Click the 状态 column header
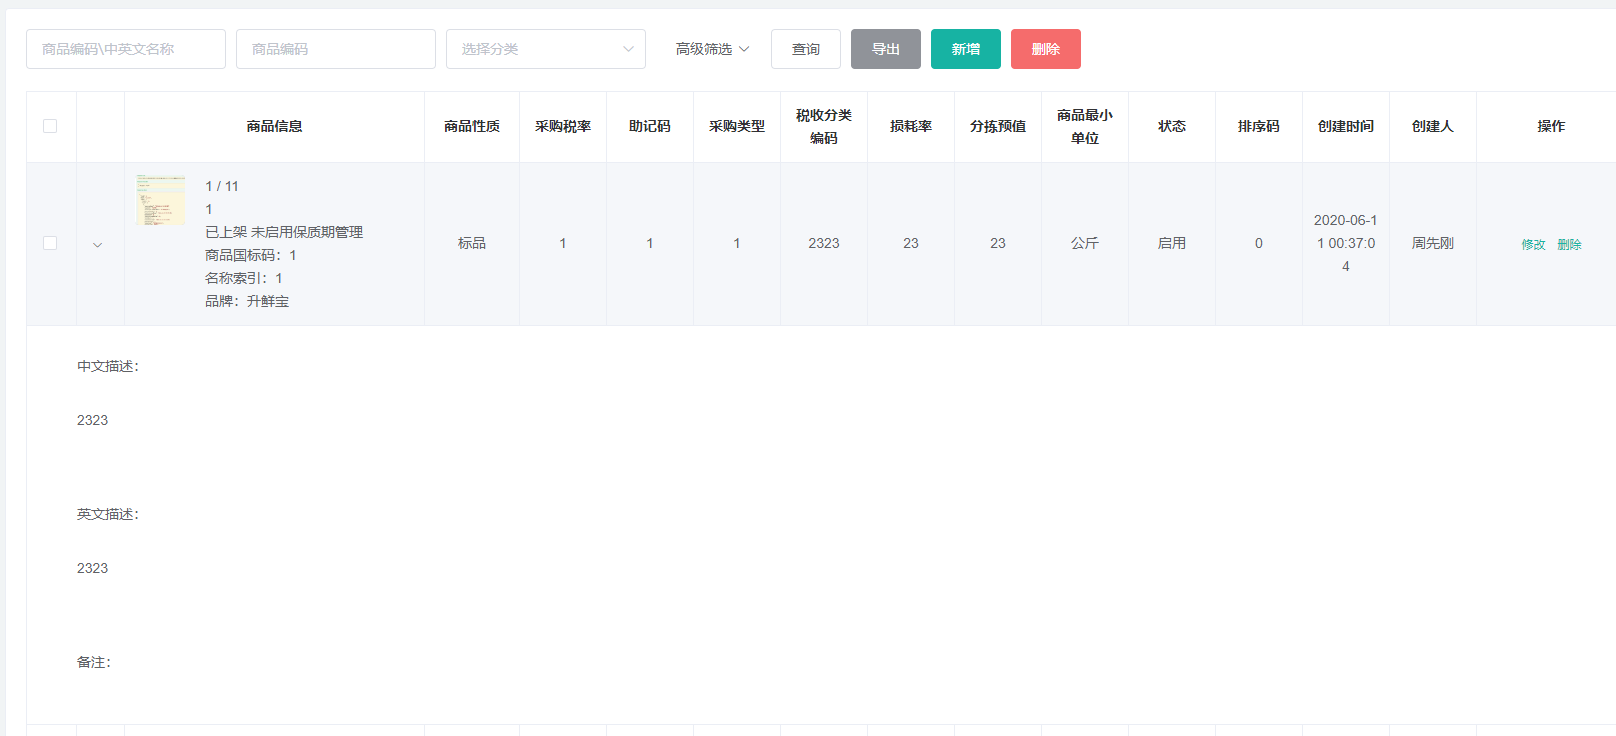Viewport: 1616px width, 736px height. [x=1172, y=126]
